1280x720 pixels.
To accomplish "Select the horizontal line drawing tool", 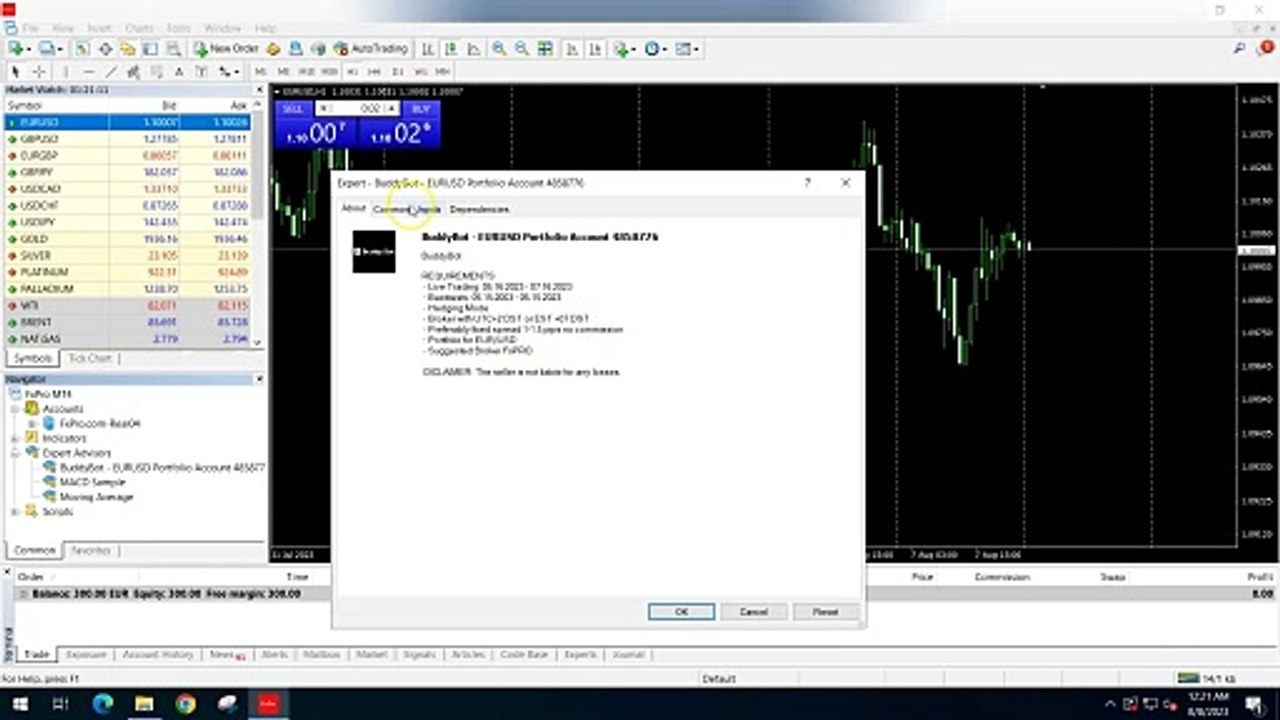I will [x=88, y=72].
